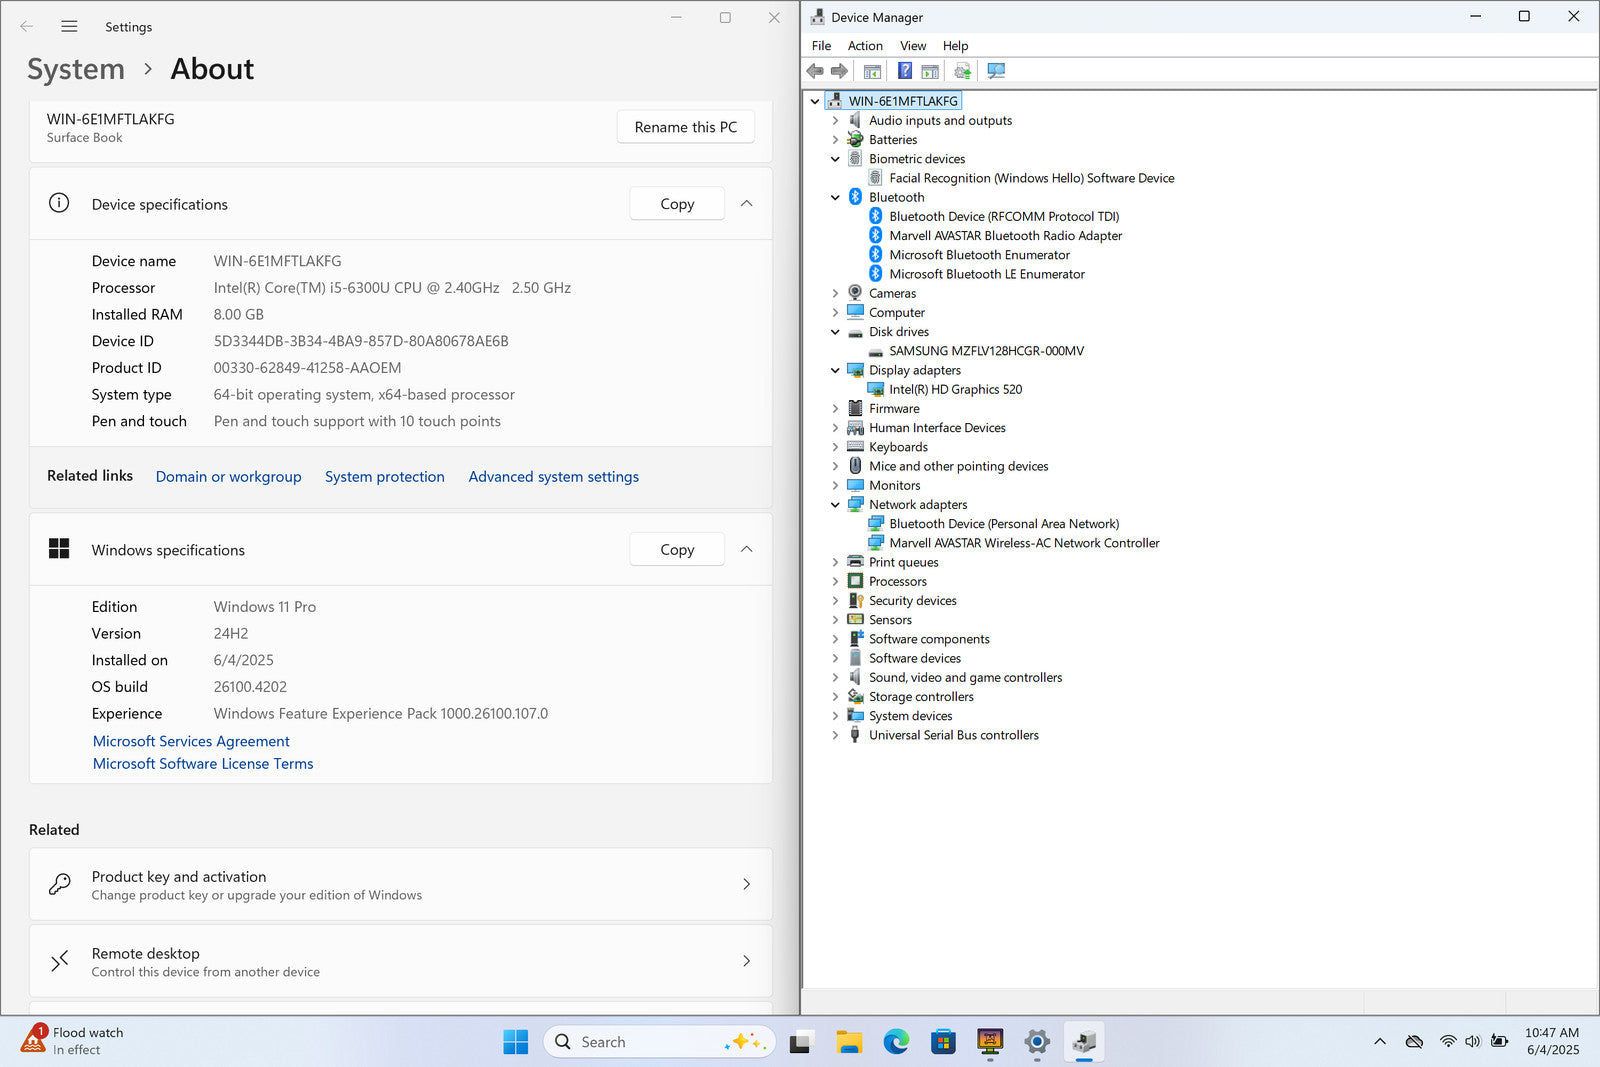Expand Audio inputs and outputs node
This screenshot has height=1067, width=1600.
(836, 121)
